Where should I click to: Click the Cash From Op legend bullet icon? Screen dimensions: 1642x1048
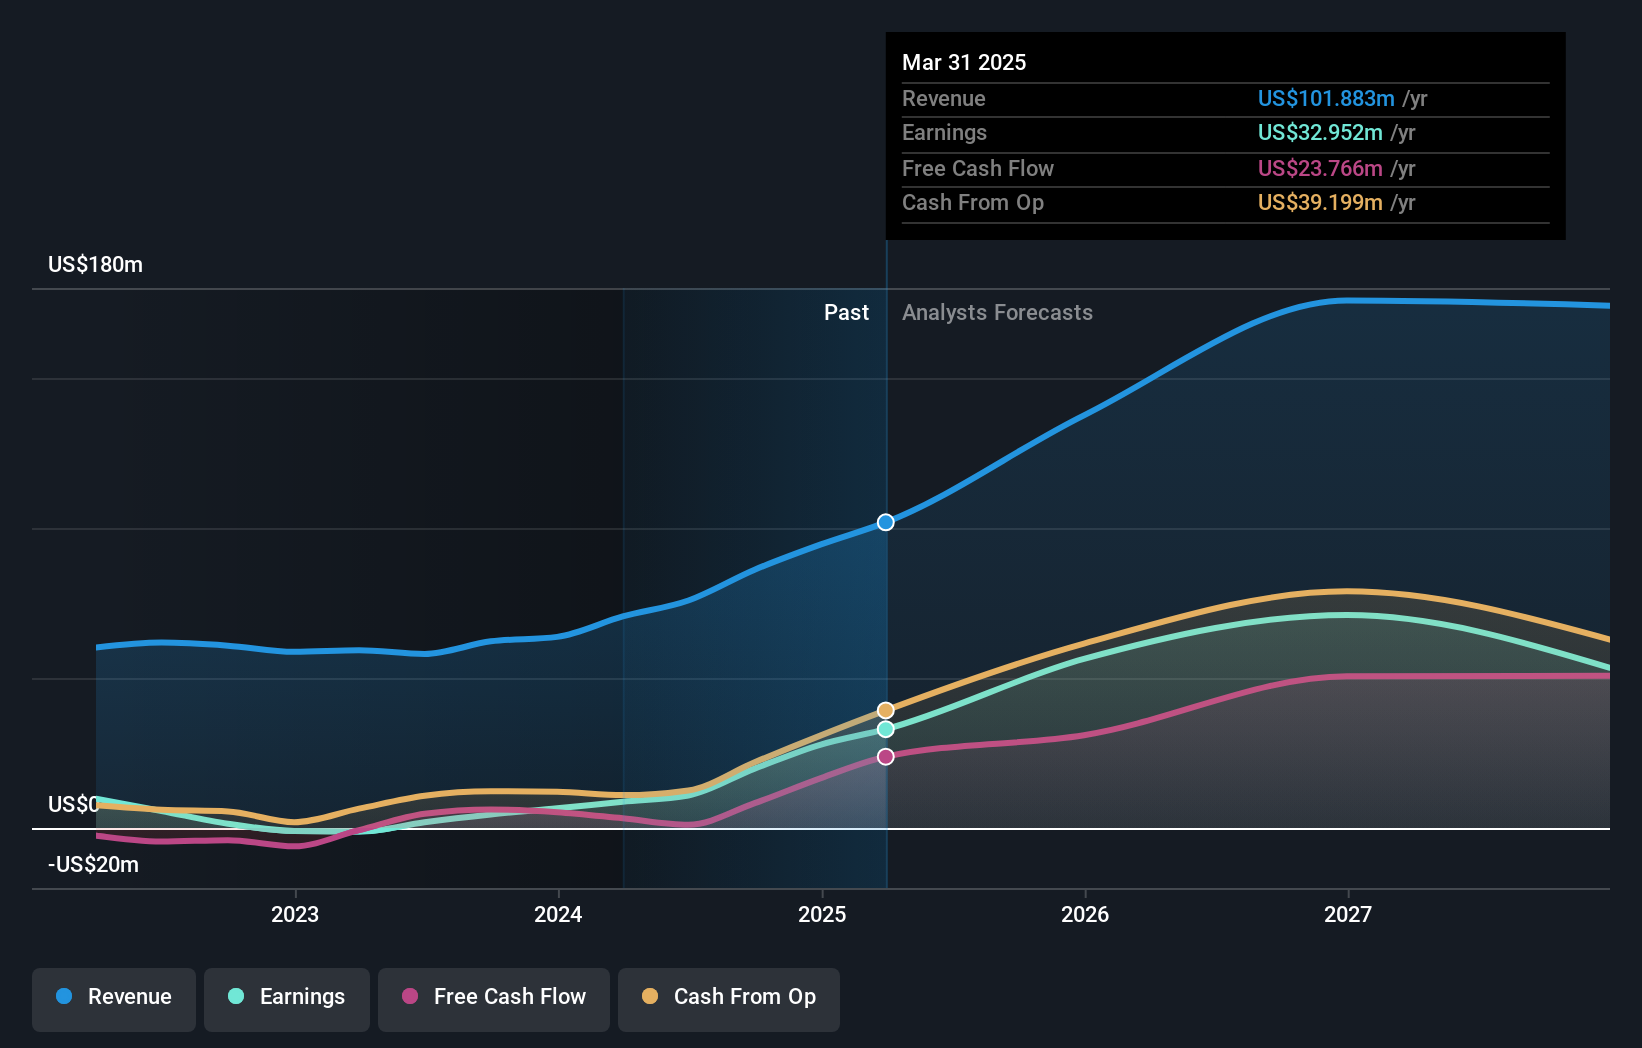point(650,997)
